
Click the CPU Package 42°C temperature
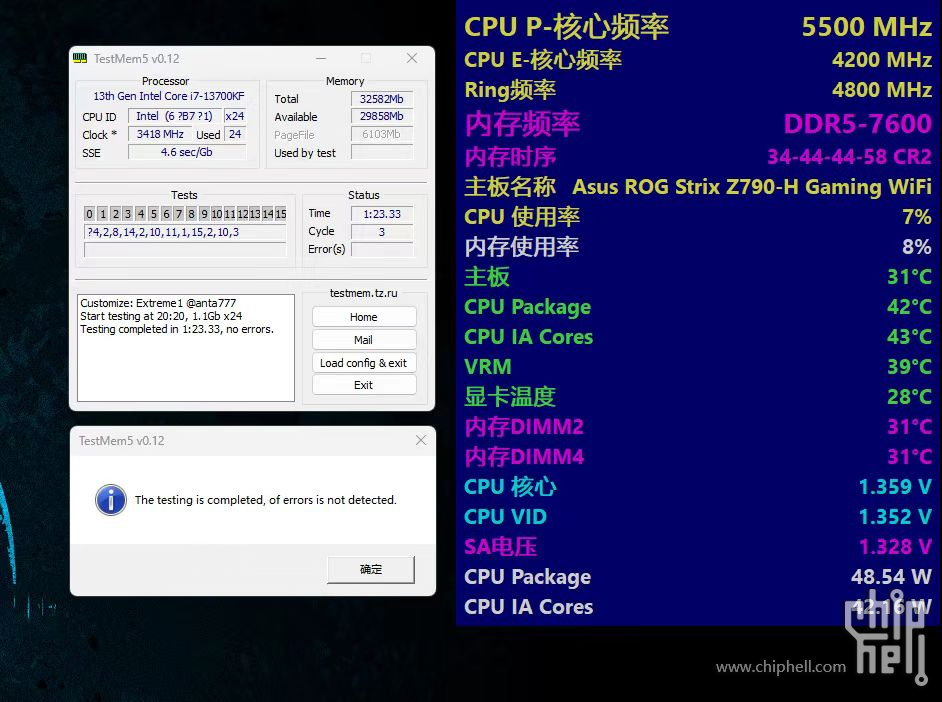910,307
